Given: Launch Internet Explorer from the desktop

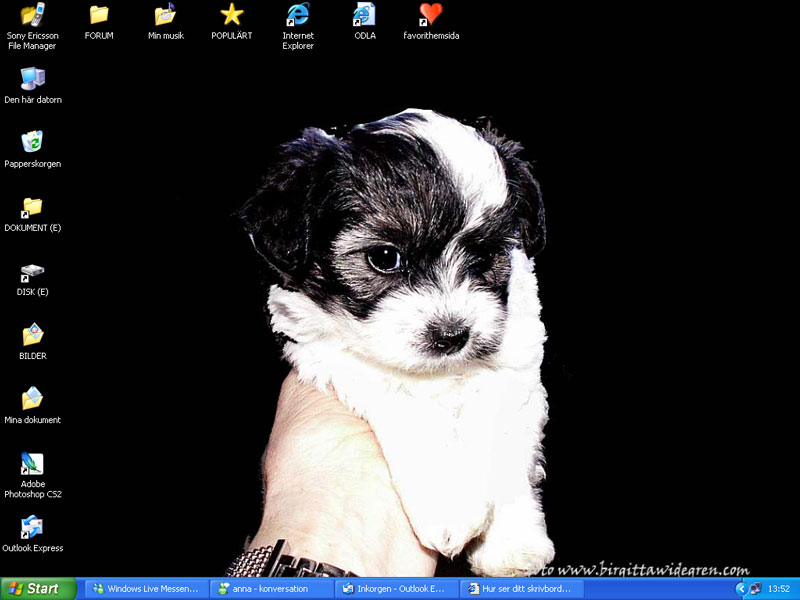Looking at the screenshot, I should 298,15.
